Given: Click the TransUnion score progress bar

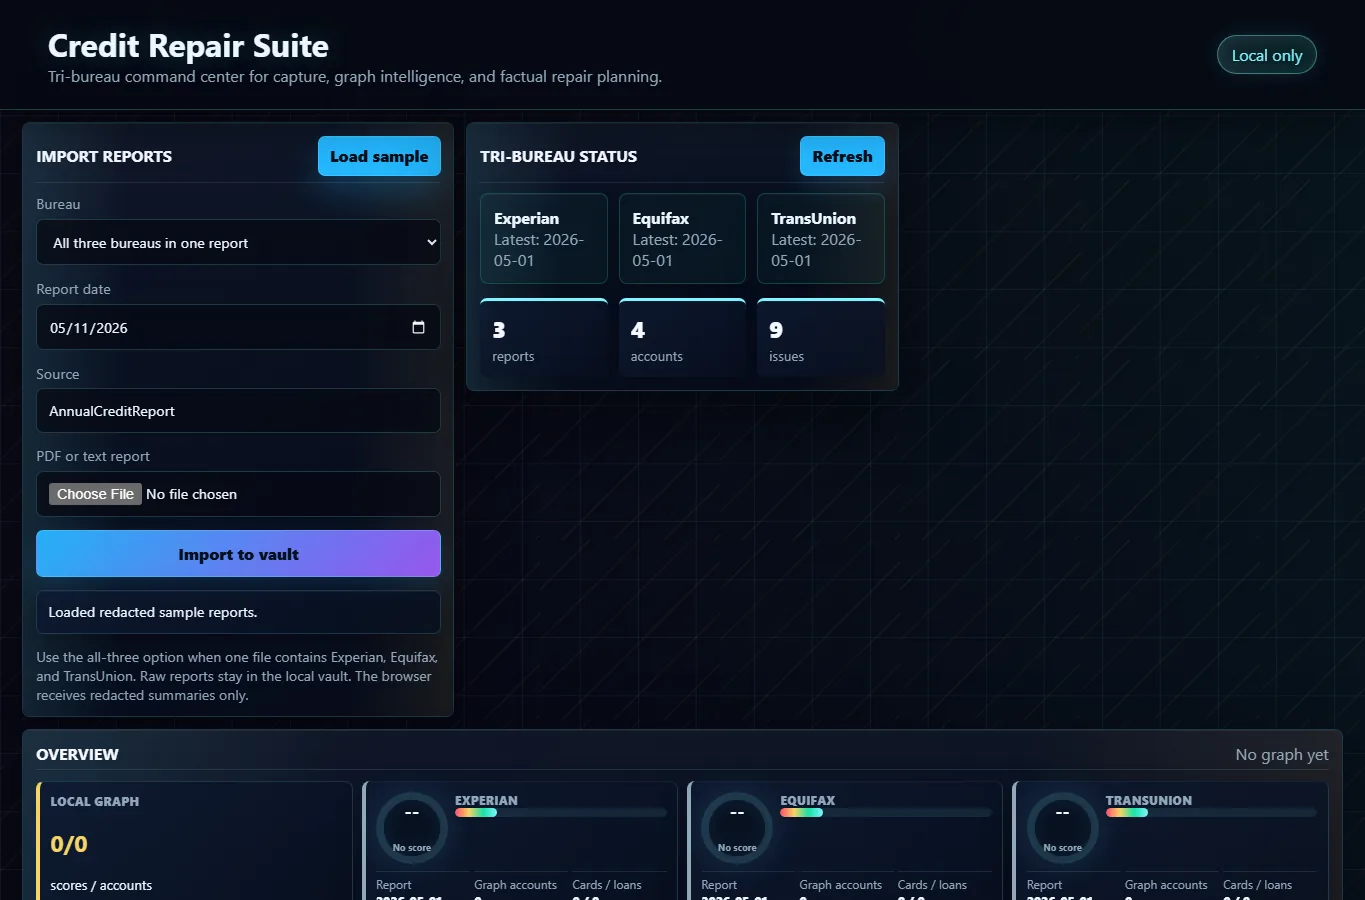Looking at the screenshot, I should coord(1211,813).
